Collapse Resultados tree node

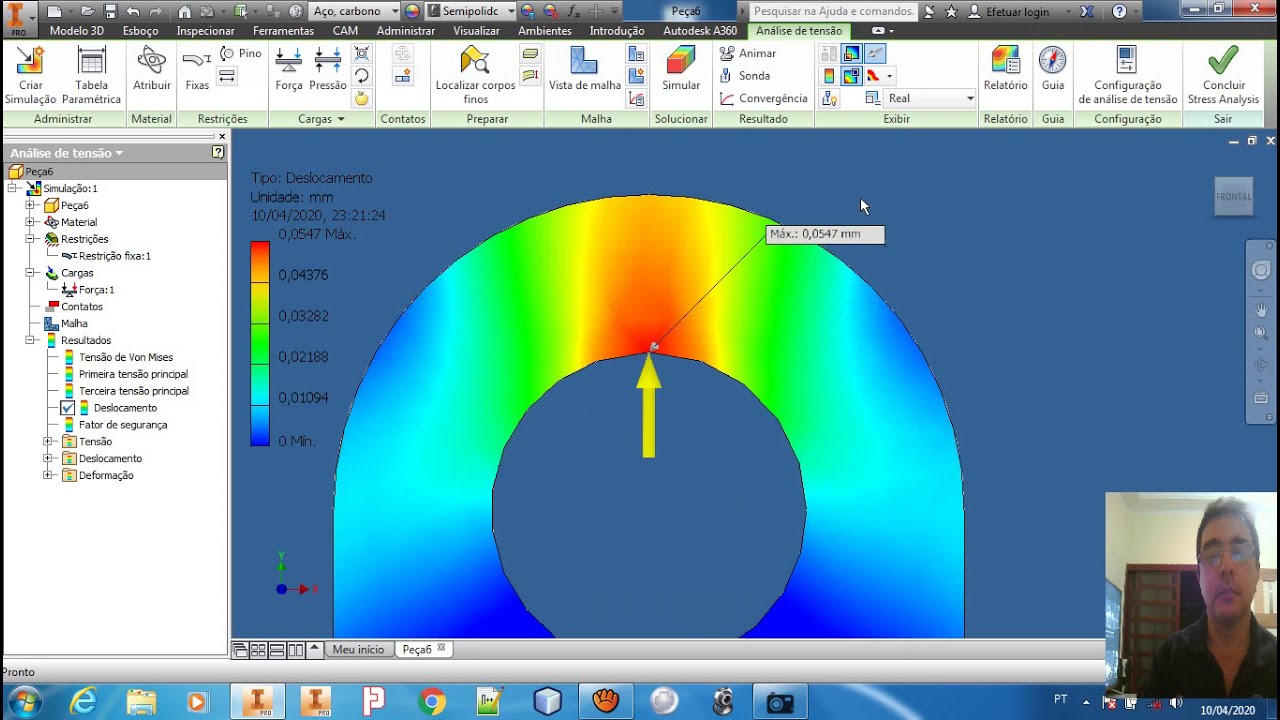point(30,340)
